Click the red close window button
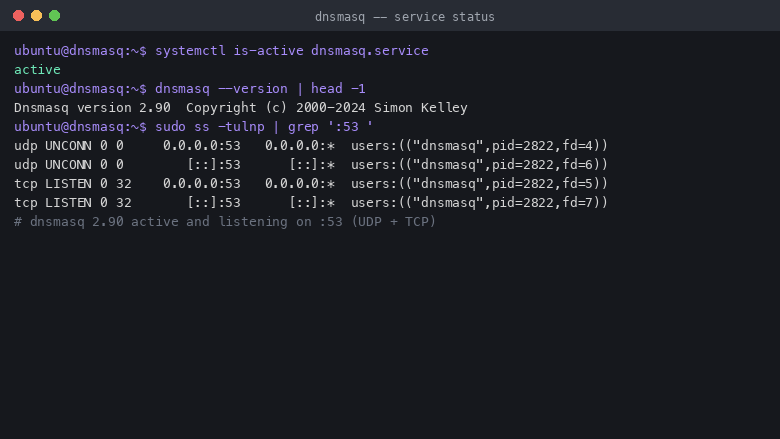The height and width of the screenshot is (439, 780). pyautogui.click(x=18, y=16)
